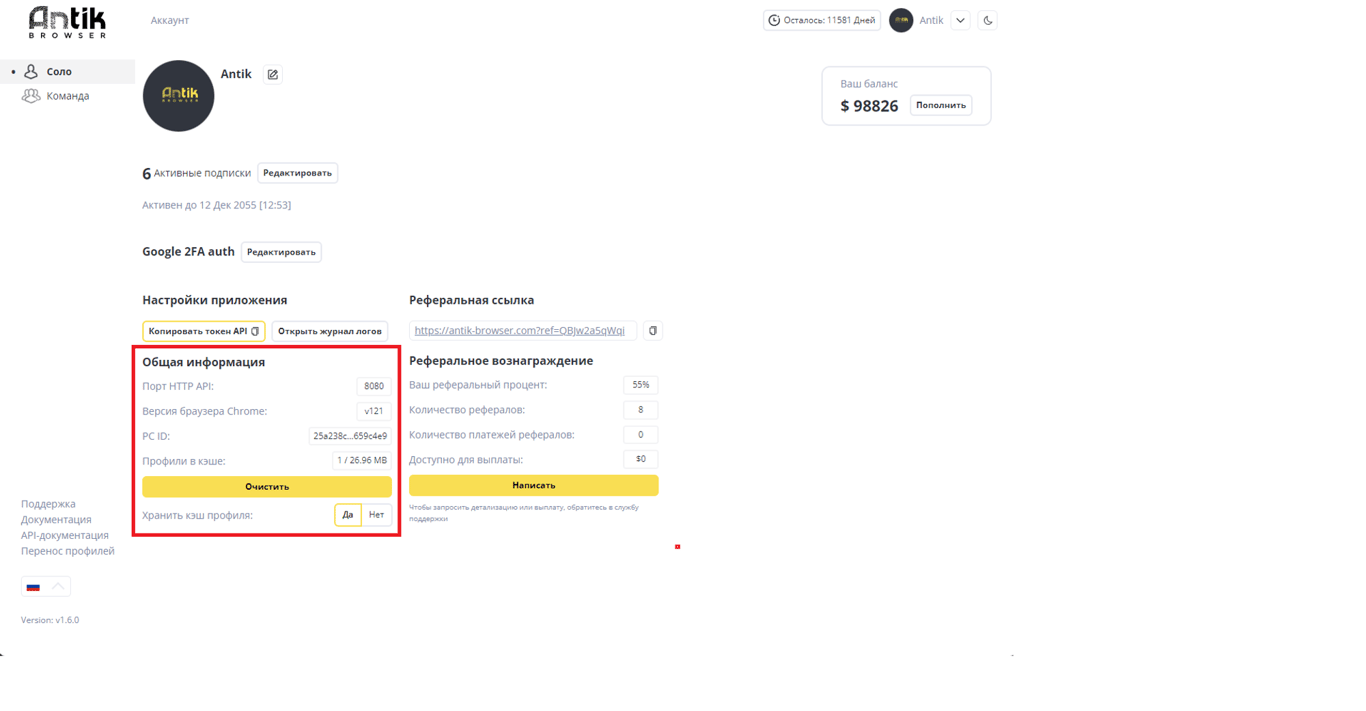Click the Настройки приложения heading
Screen dimensions: 1366x711
pyautogui.click(x=215, y=300)
